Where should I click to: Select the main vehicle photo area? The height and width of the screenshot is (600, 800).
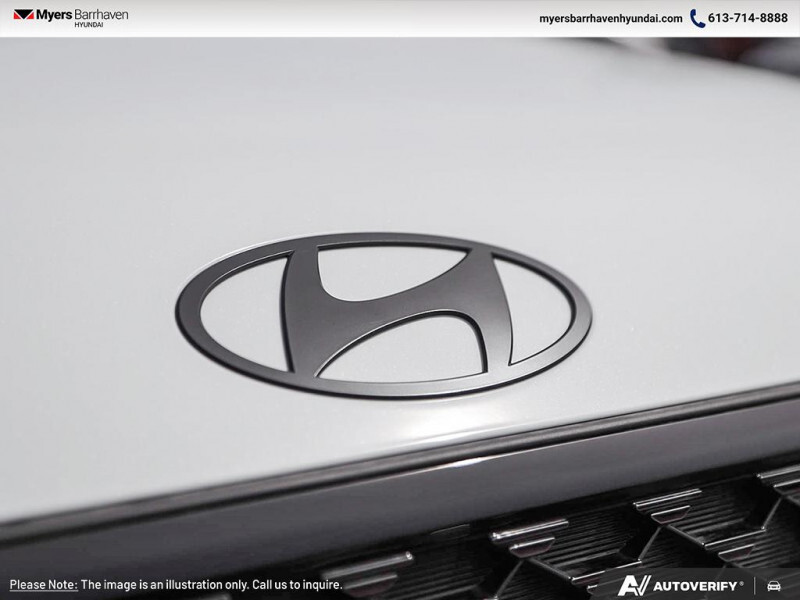pos(400,300)
